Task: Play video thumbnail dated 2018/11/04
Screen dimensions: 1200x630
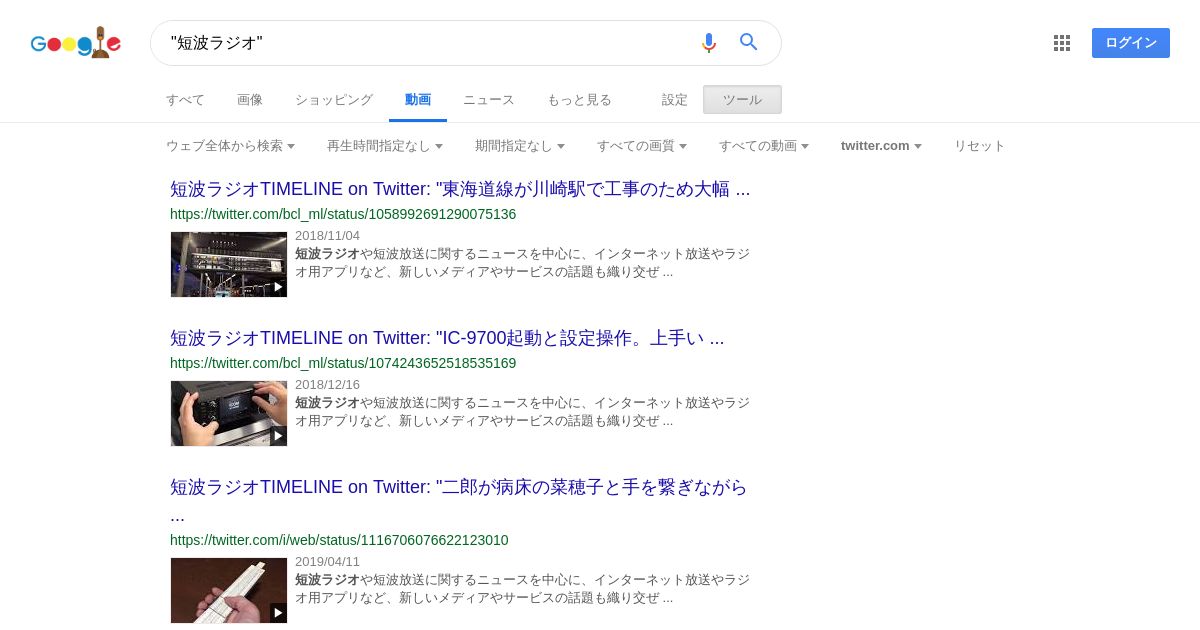Action: 229,264
